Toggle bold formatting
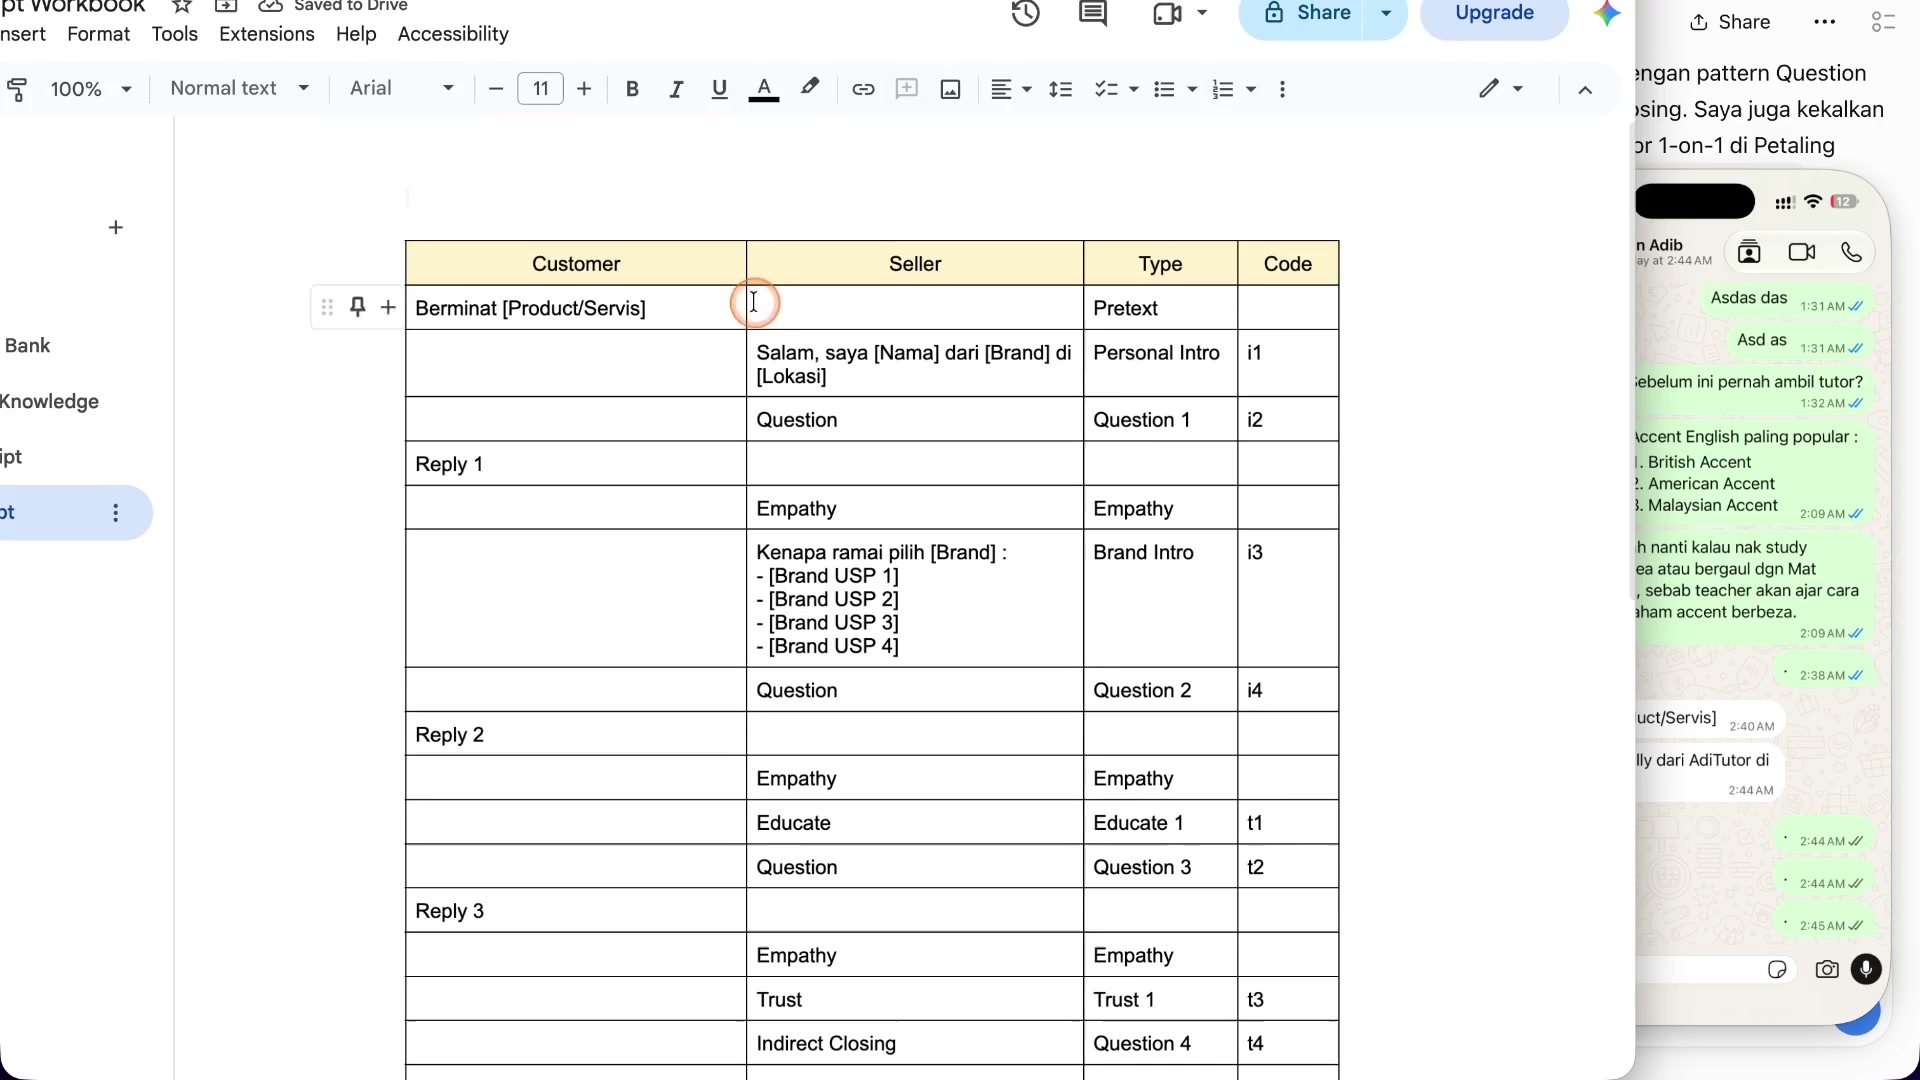 (x=632, y=89)
